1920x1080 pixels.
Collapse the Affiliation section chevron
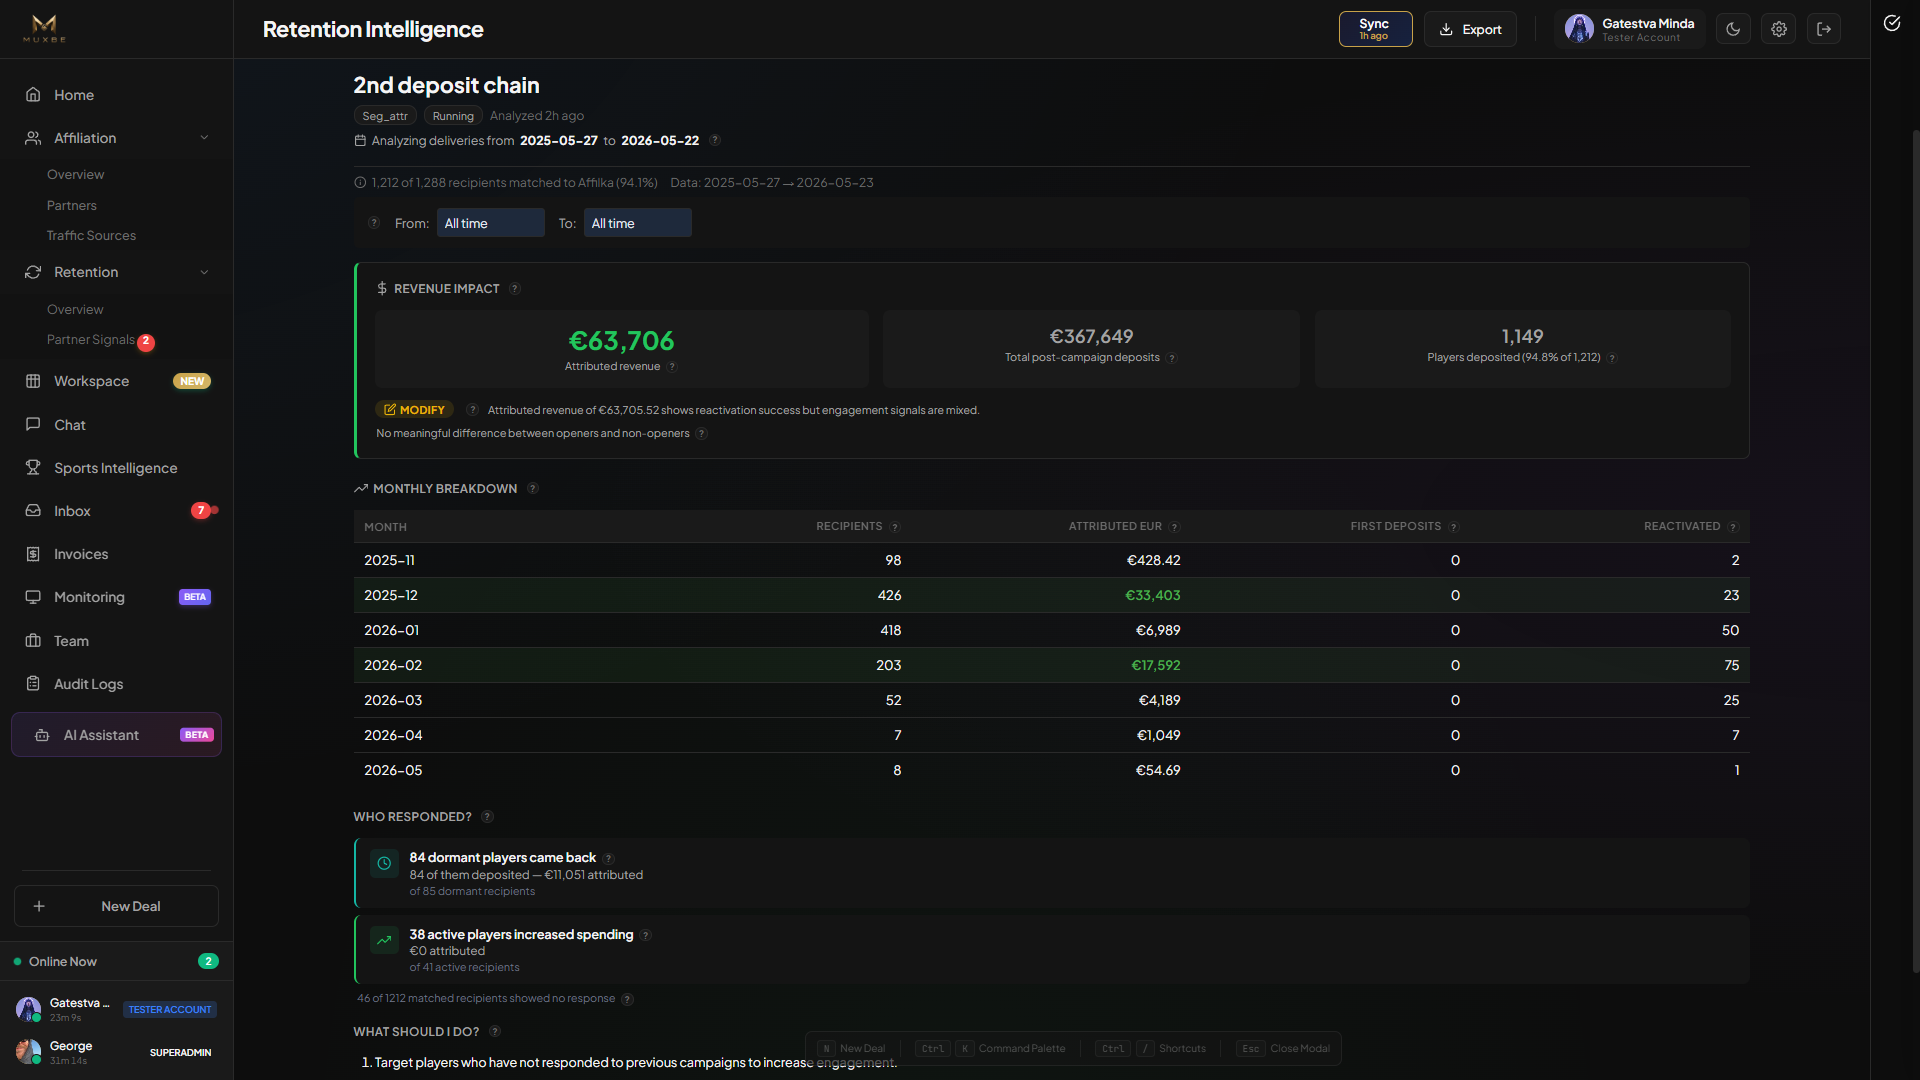click(204, 138)
